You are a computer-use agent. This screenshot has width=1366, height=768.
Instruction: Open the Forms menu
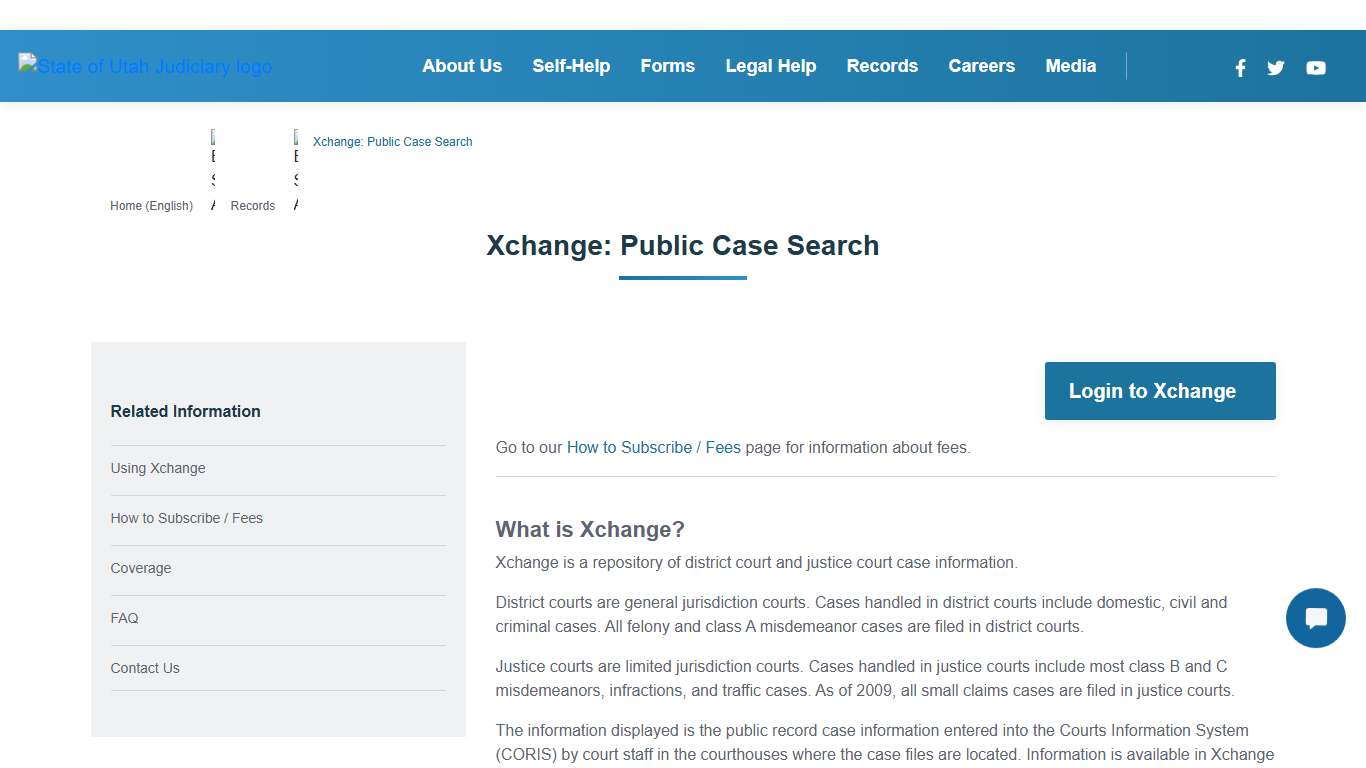(667, 66)
